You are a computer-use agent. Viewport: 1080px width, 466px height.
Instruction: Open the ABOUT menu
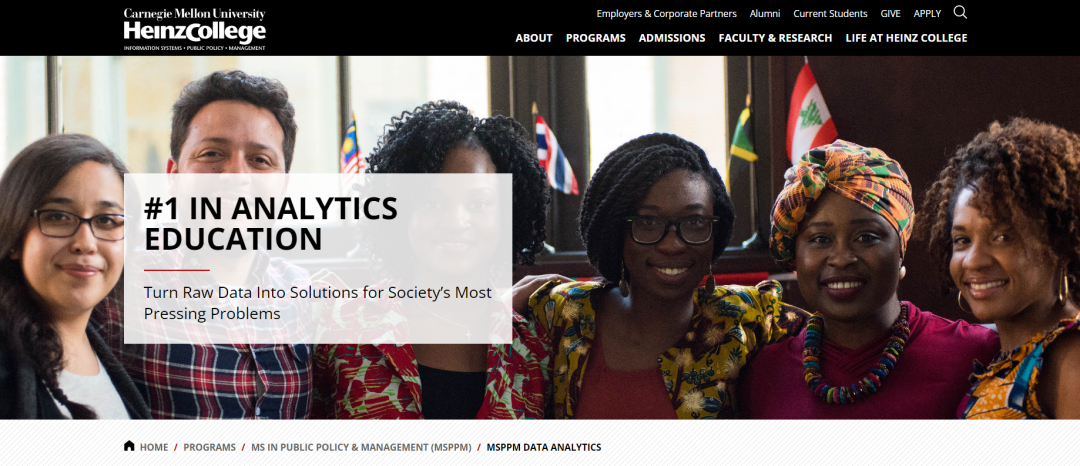[534, 38]
